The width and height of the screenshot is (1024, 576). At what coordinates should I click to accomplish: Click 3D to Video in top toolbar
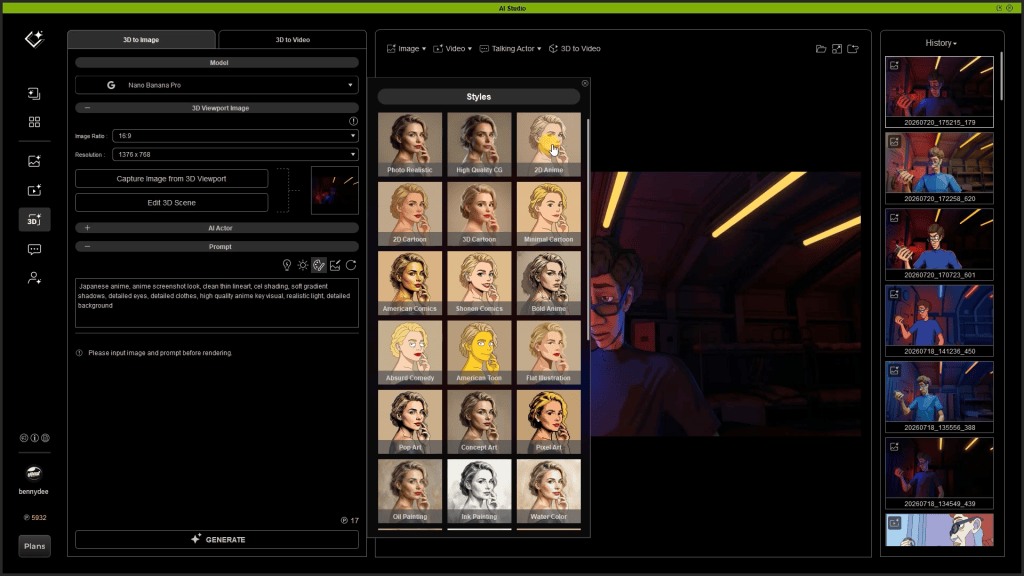pyautogui.click(x=575, y=49)
